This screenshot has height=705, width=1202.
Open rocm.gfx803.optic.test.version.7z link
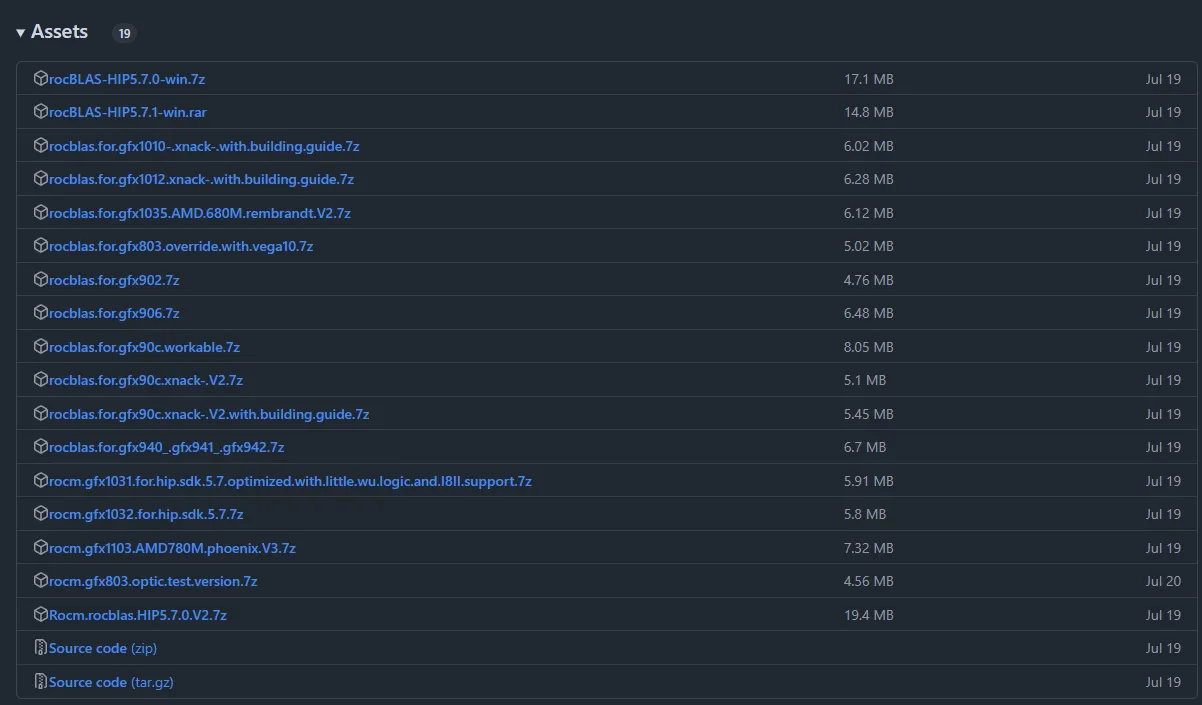tap(153, 581)
